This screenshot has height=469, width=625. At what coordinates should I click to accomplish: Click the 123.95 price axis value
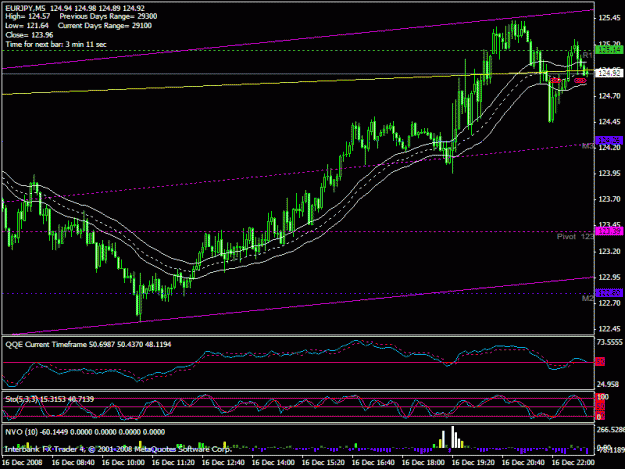click(609, 173)
